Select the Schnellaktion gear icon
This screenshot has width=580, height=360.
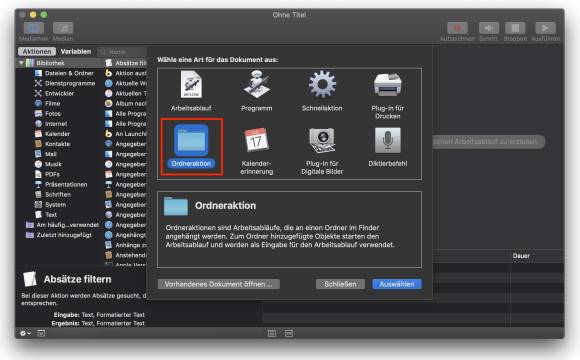(x=322, y=84)
